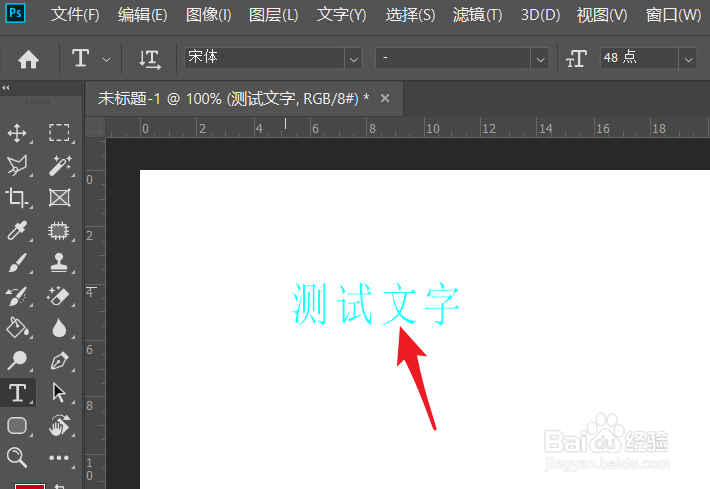Click the 宋体 font name field
Screen dimensions: 710x489
pos(264,58)
